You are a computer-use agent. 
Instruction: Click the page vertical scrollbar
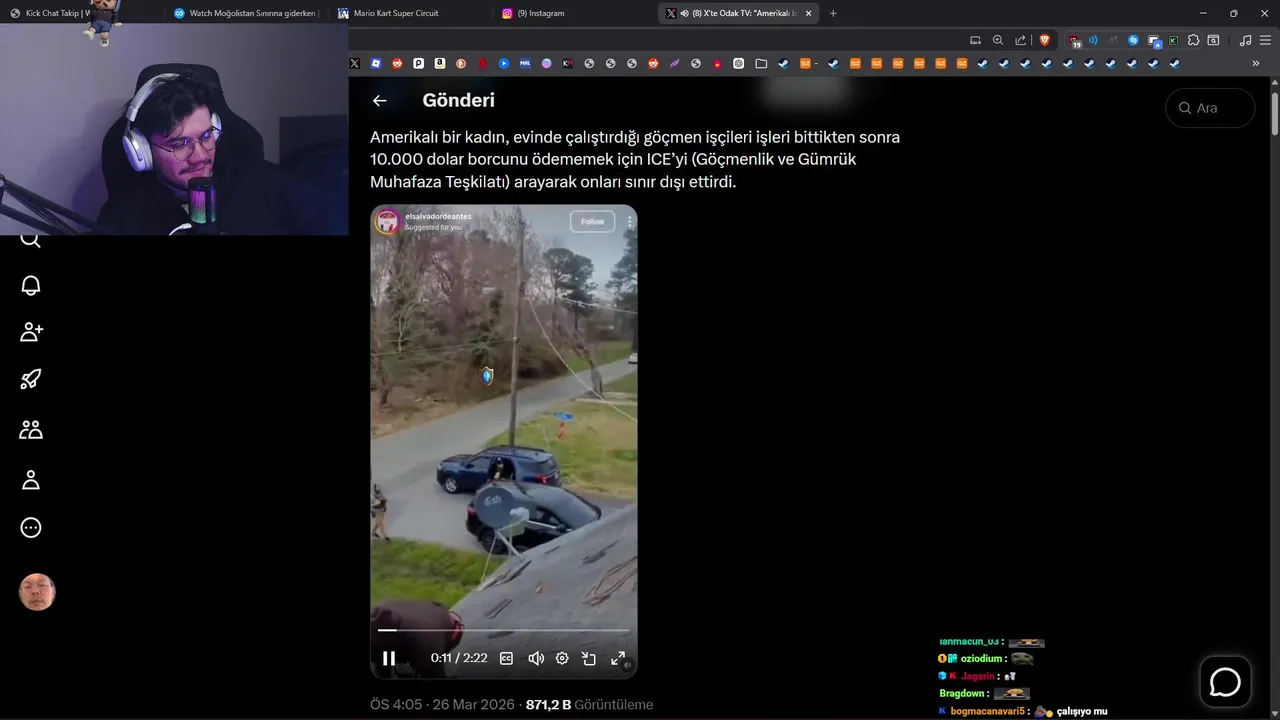coord(1275,114)
